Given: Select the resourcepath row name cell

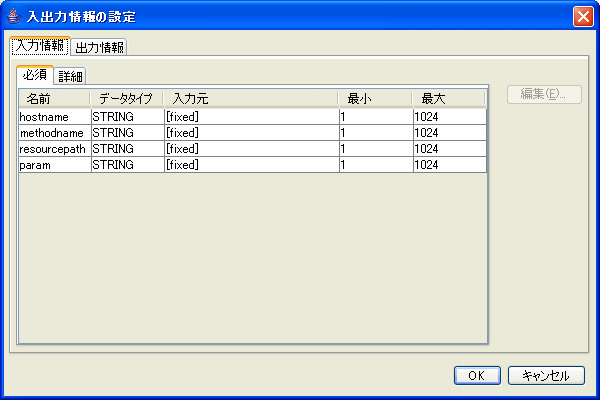Looking at the screenshot, I should point(54,149).
